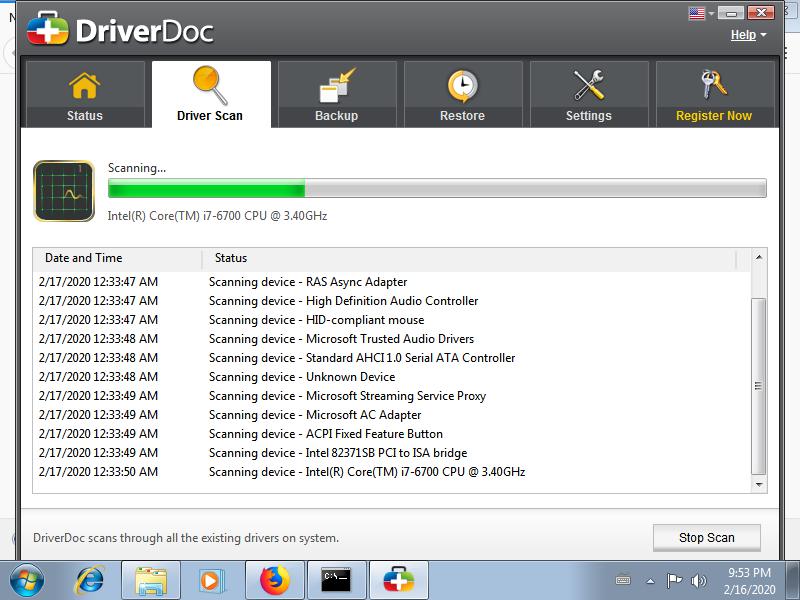Screen dimensions: 800x600
Task: Select Microsoft Streaming Service Proxy row
Action: pos(392,396)
